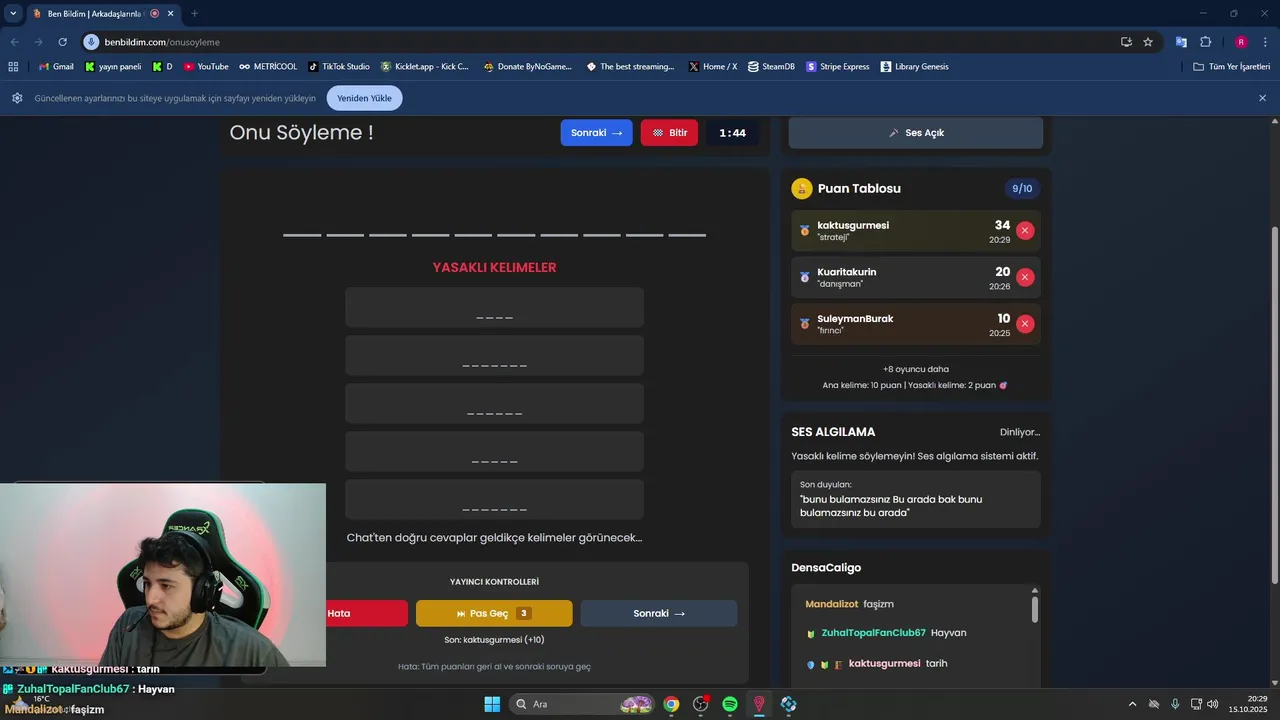Click the site settings gear icon in the notification bar
1280x720 pixels.
17,98
